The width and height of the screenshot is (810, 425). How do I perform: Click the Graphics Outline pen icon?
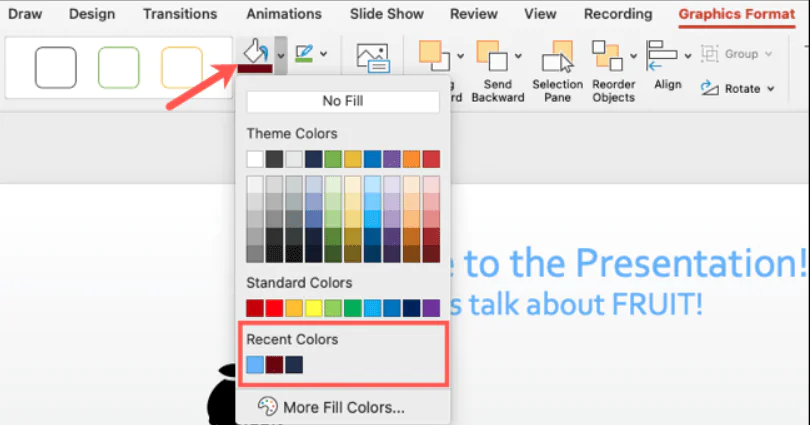tap(304, 54)
